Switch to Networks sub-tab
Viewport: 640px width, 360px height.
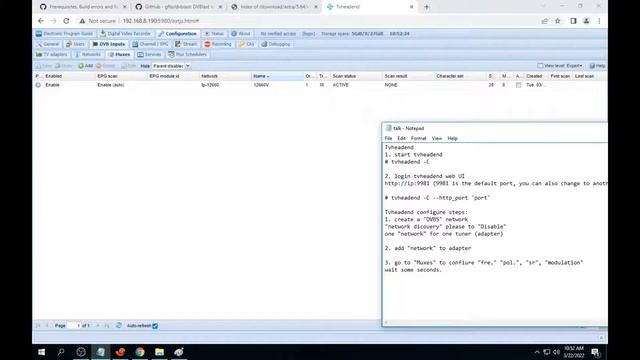[x=88, y=54]
